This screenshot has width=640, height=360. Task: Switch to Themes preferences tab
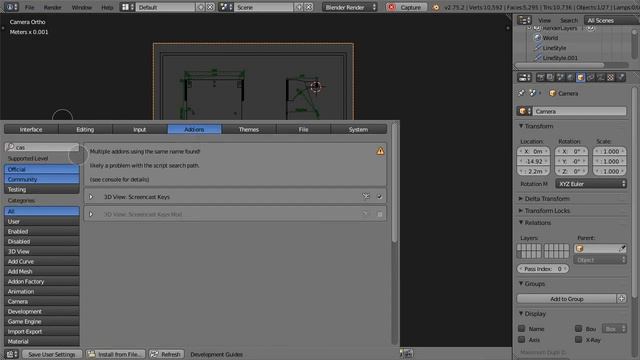249,129
